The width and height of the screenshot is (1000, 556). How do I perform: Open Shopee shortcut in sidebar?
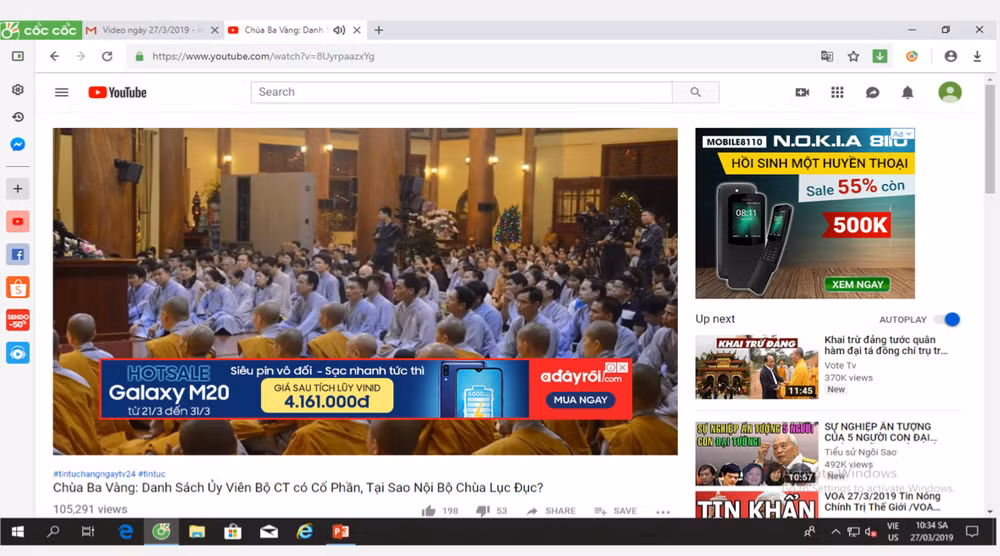pyautogui.click(x=18, y=288)
